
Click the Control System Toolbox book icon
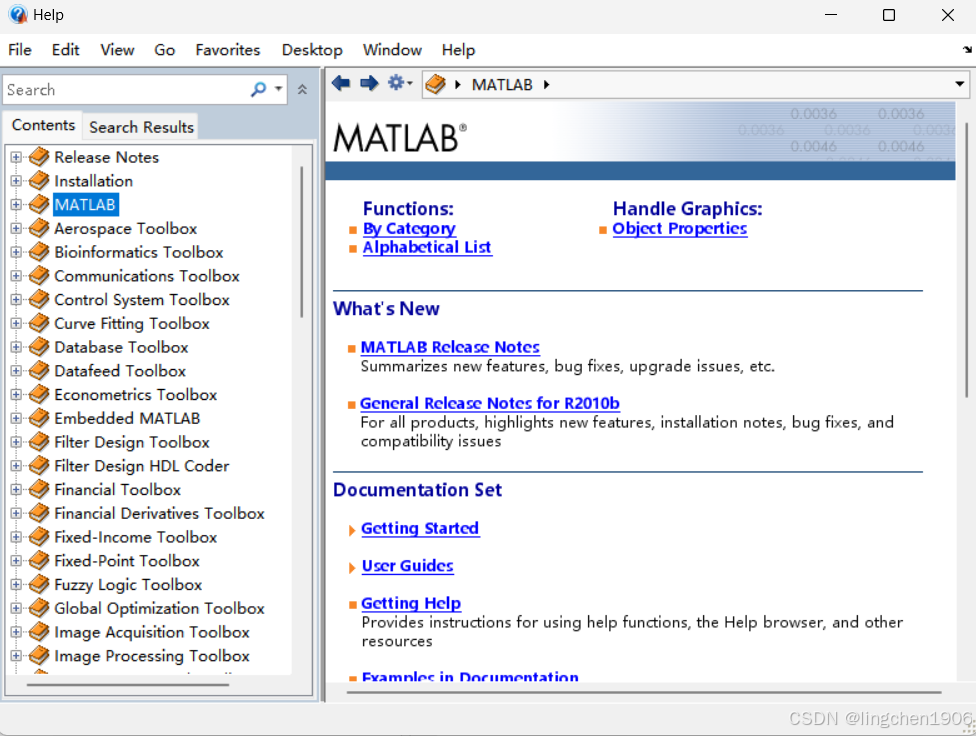39,300
